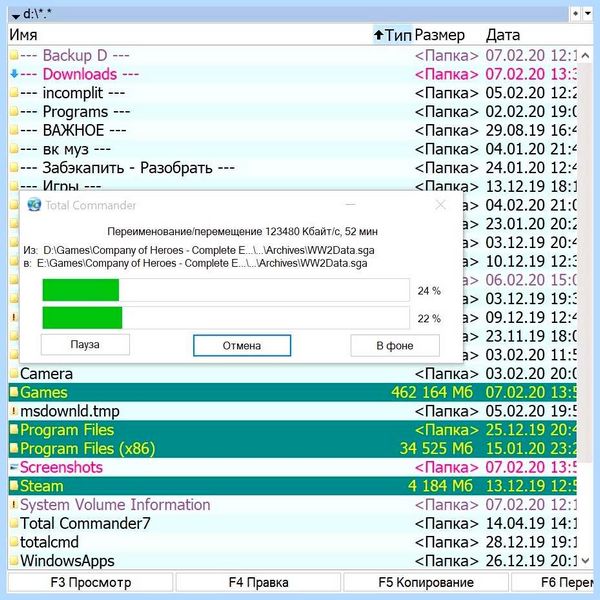Screen dimensions: 600x600
Task: Click the Backup D folder icon
Action: pos(14,55)
